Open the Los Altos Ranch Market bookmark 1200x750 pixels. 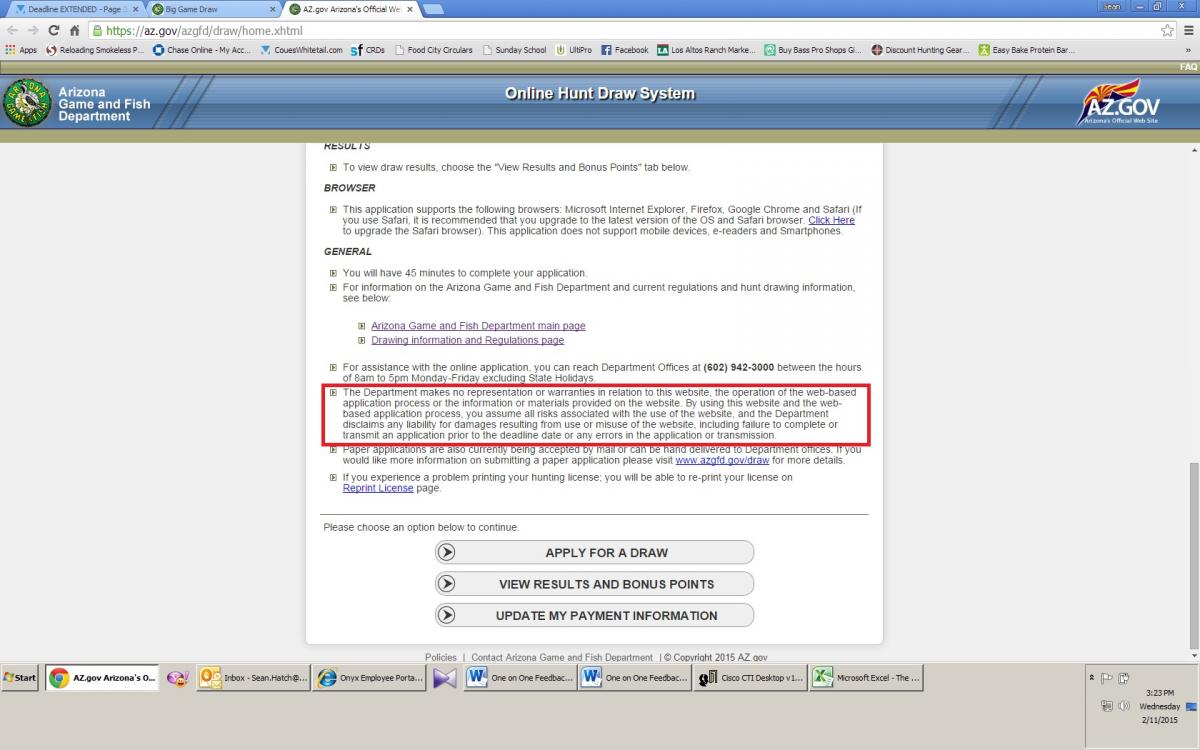tap(707, 49)
